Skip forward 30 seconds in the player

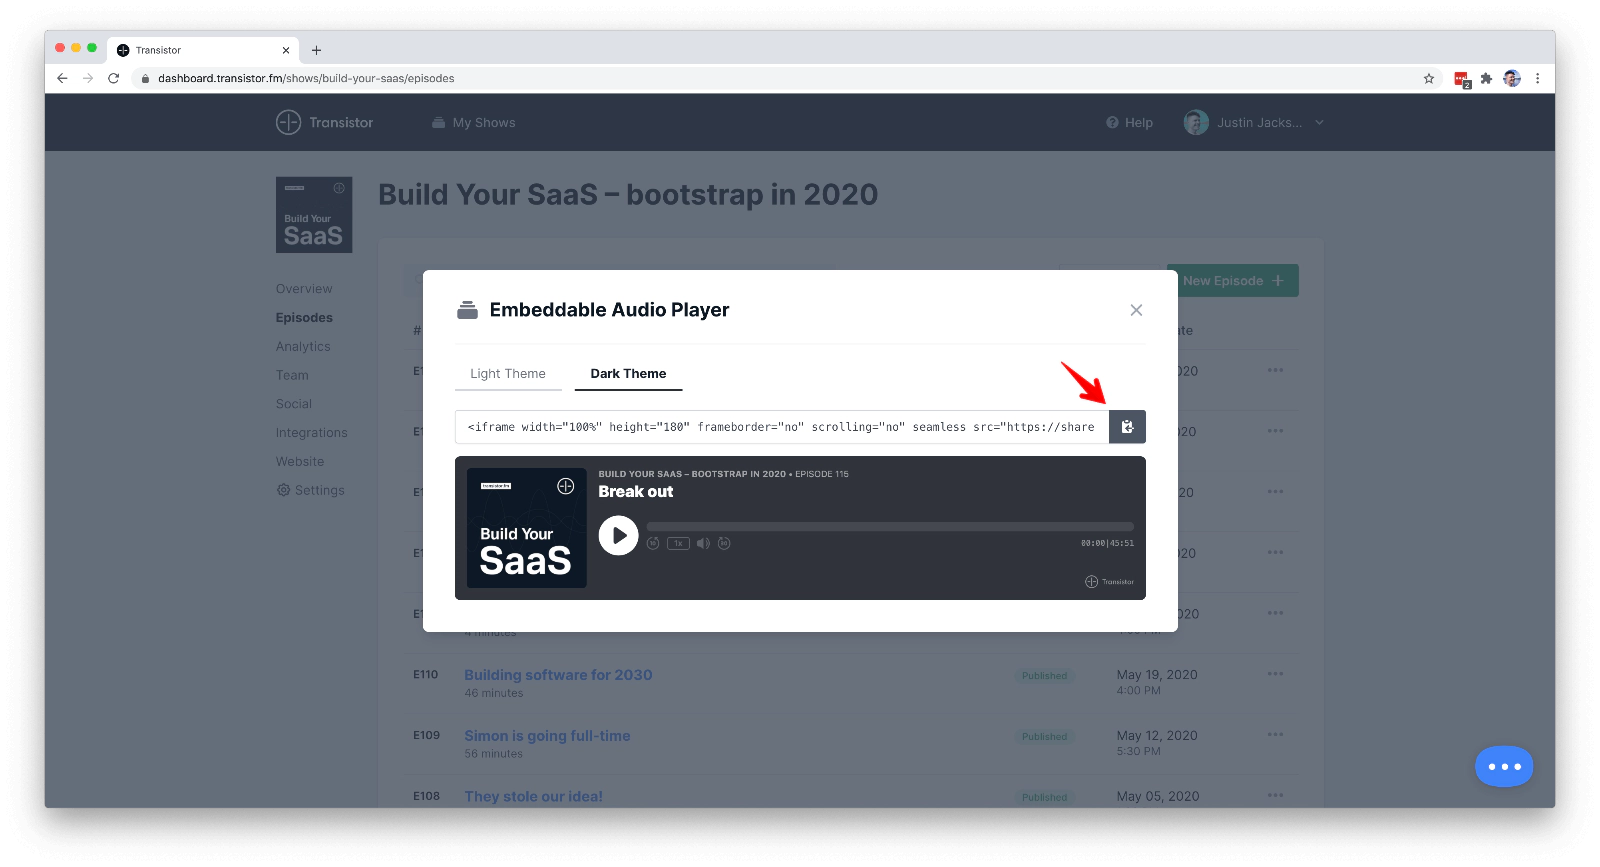724,543
